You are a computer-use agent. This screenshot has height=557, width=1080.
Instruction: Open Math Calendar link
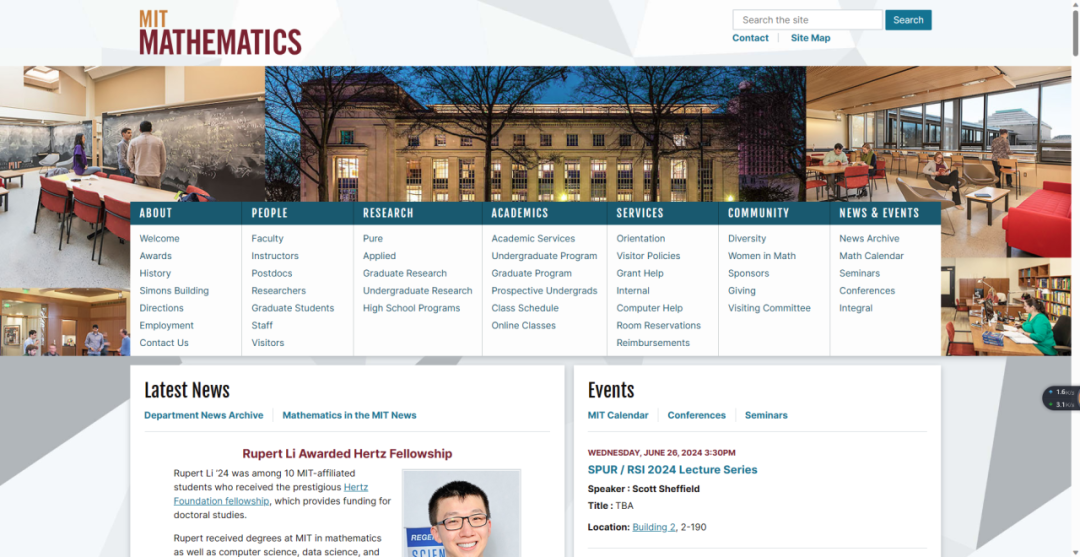pos(871,255)
